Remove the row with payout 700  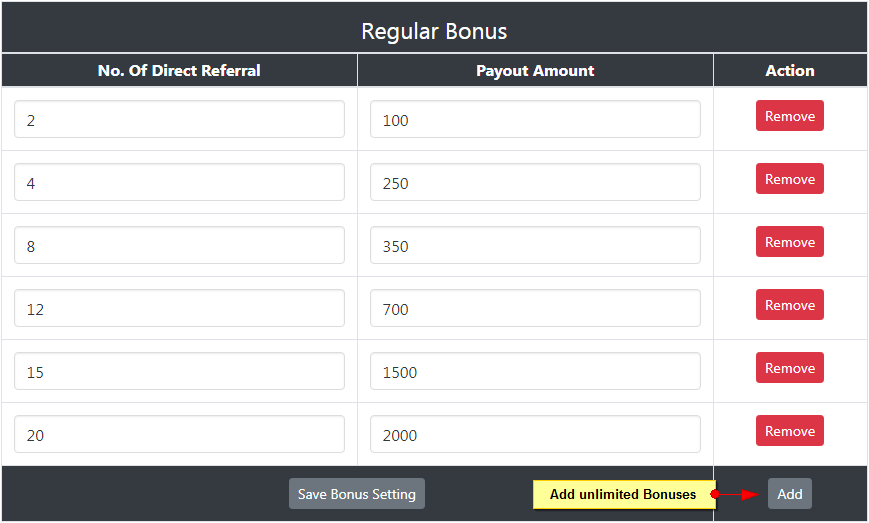pos(789,305)
